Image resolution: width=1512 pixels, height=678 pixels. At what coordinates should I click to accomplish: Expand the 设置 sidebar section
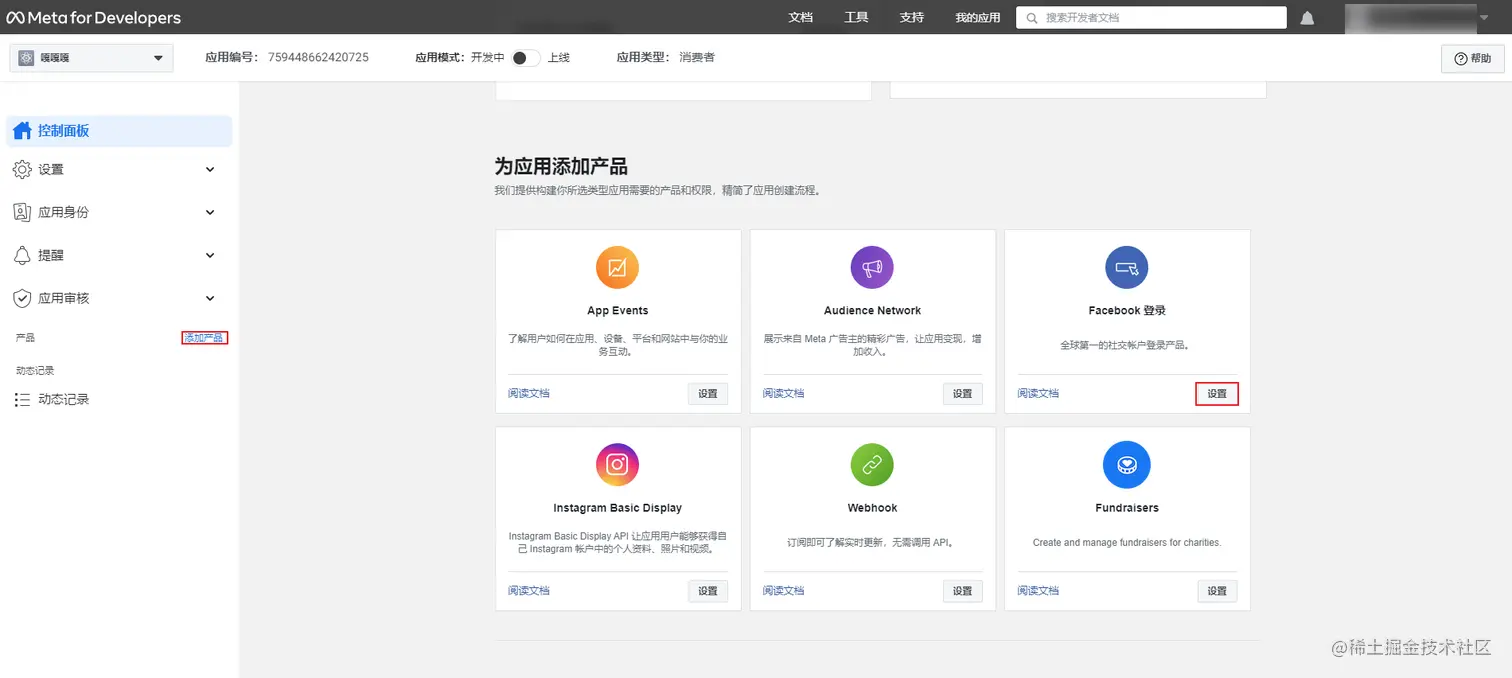click(x=210, y=170)
